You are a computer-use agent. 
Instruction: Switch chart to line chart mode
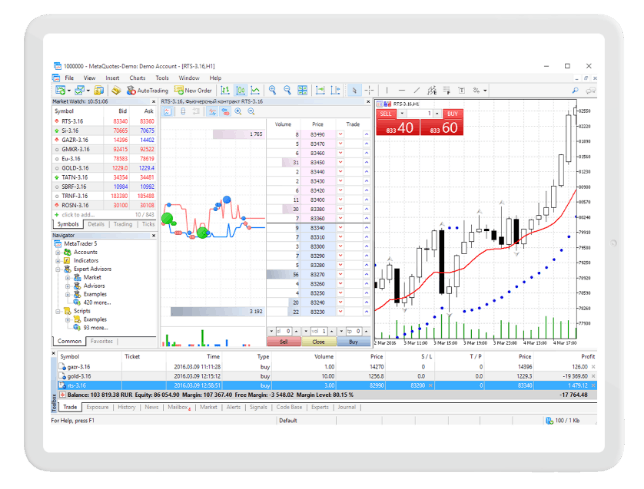[255, 90]
